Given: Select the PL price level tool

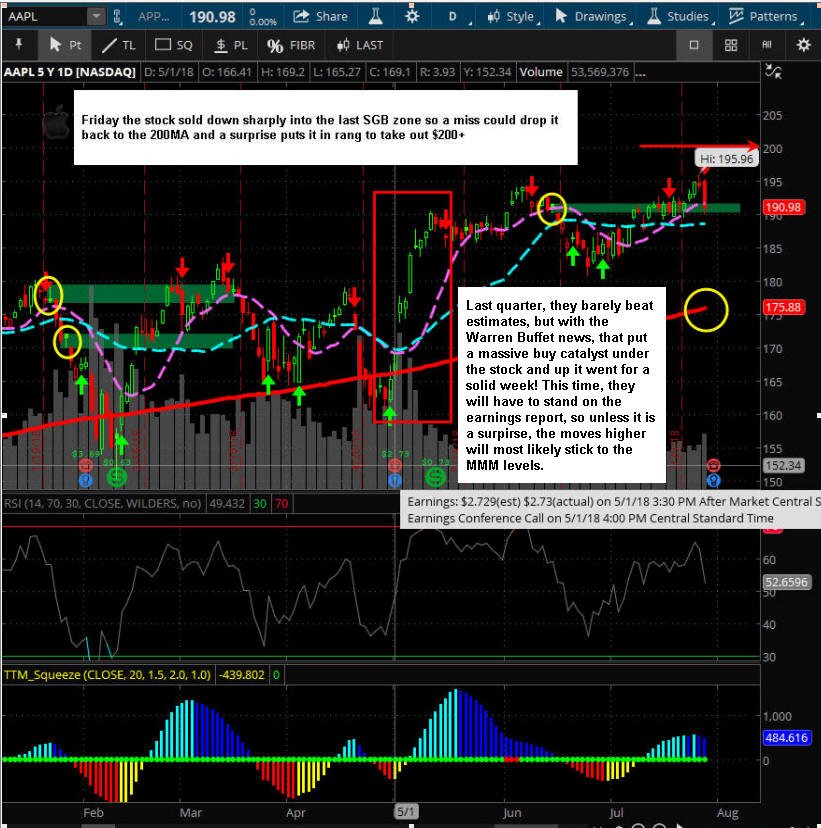Looking at the screenshot, I should pyautogui.click(x=231, y=45).
